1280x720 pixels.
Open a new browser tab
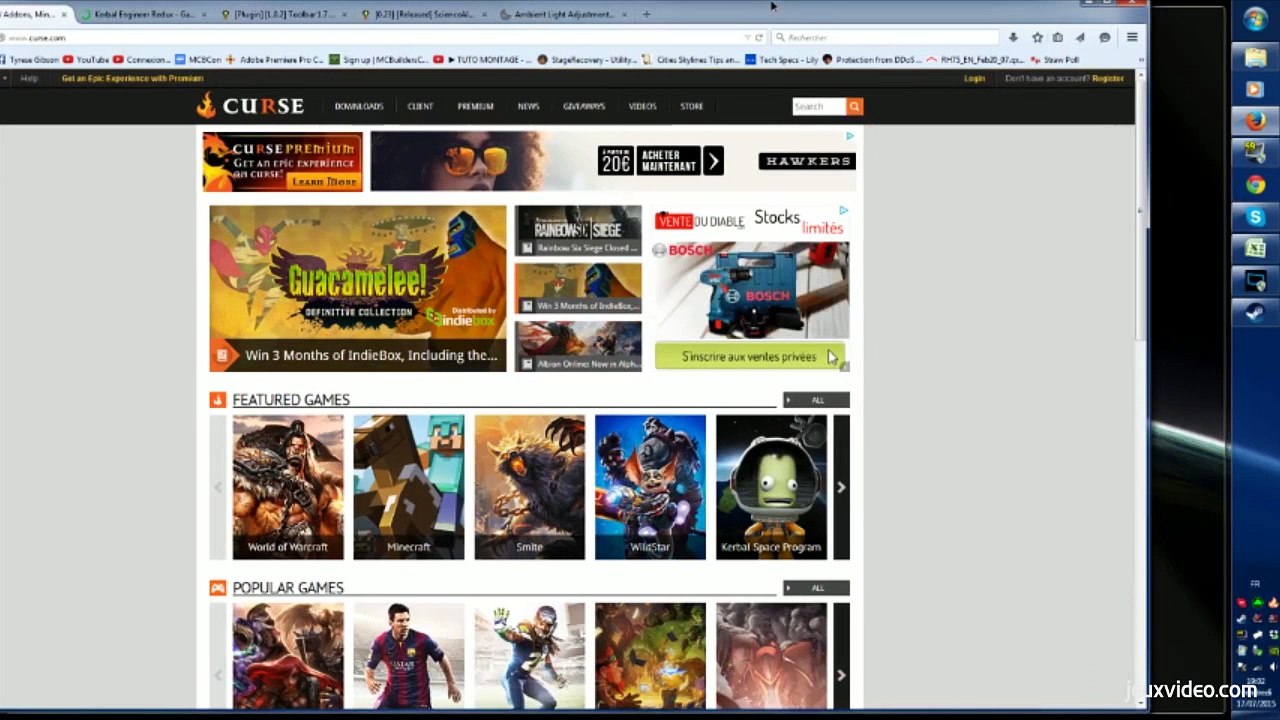pos(646,14)
